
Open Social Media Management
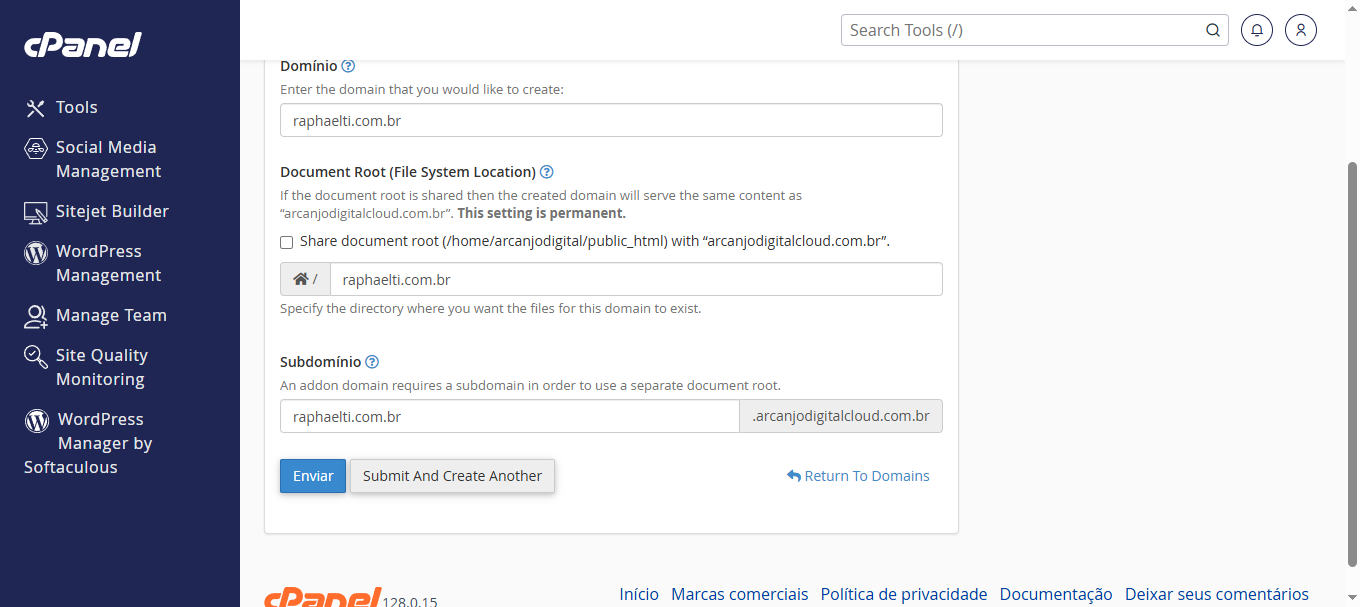pos(105,159)
